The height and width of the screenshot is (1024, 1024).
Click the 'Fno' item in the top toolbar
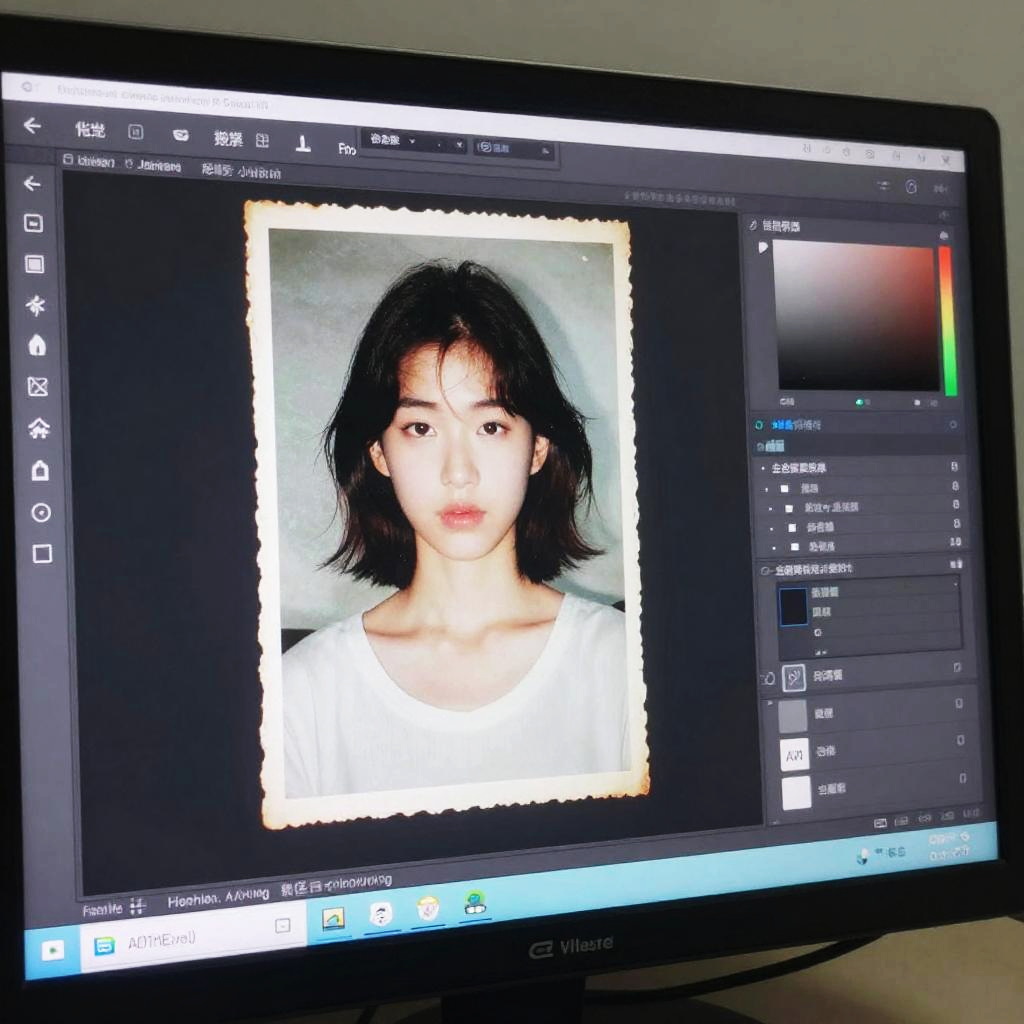(x=347, y=148)
